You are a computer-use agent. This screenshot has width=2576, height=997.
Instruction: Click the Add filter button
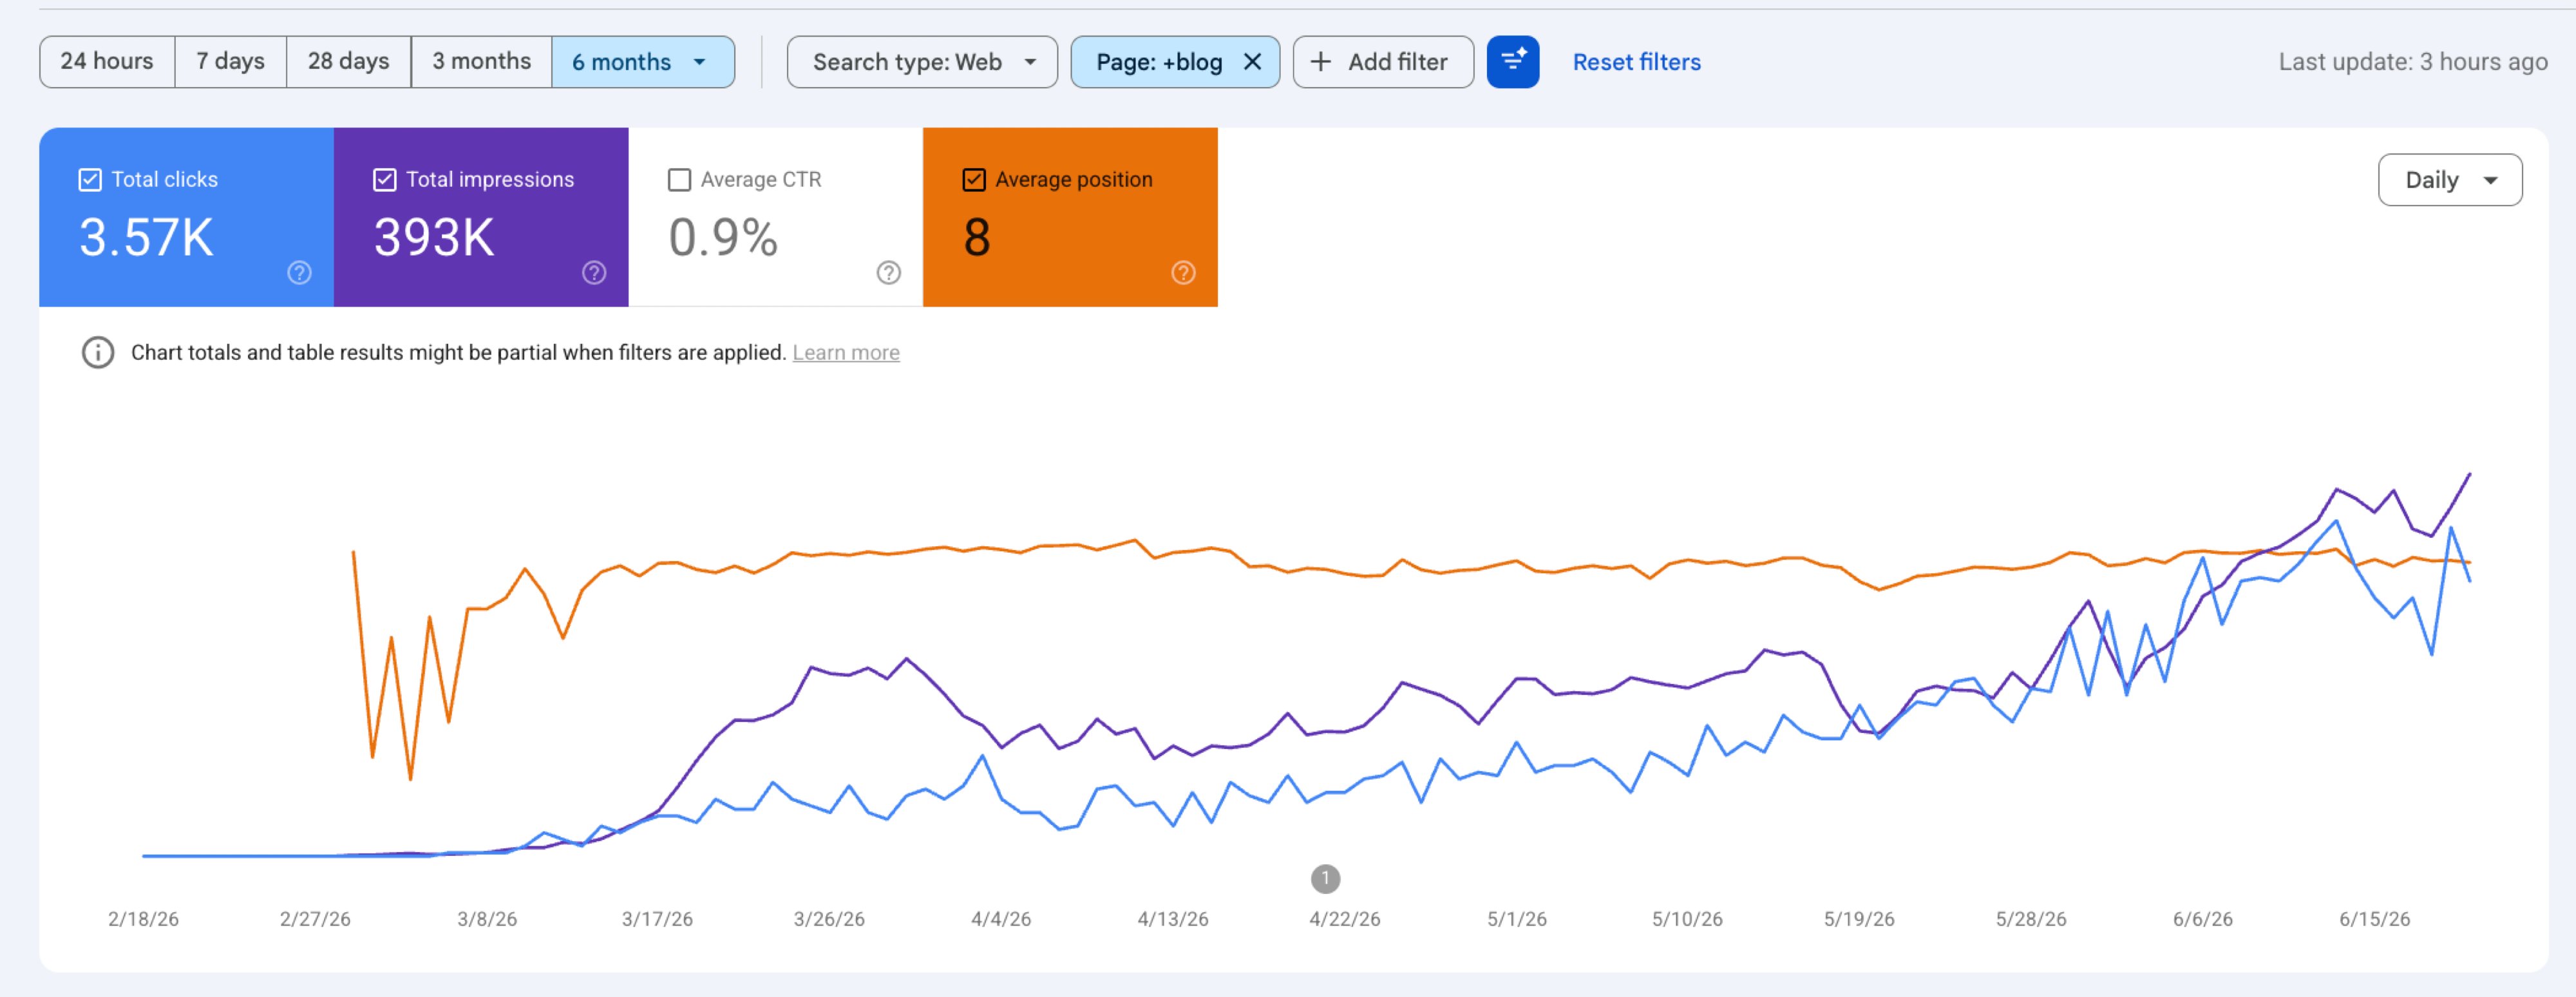[x=1383, y=62]
